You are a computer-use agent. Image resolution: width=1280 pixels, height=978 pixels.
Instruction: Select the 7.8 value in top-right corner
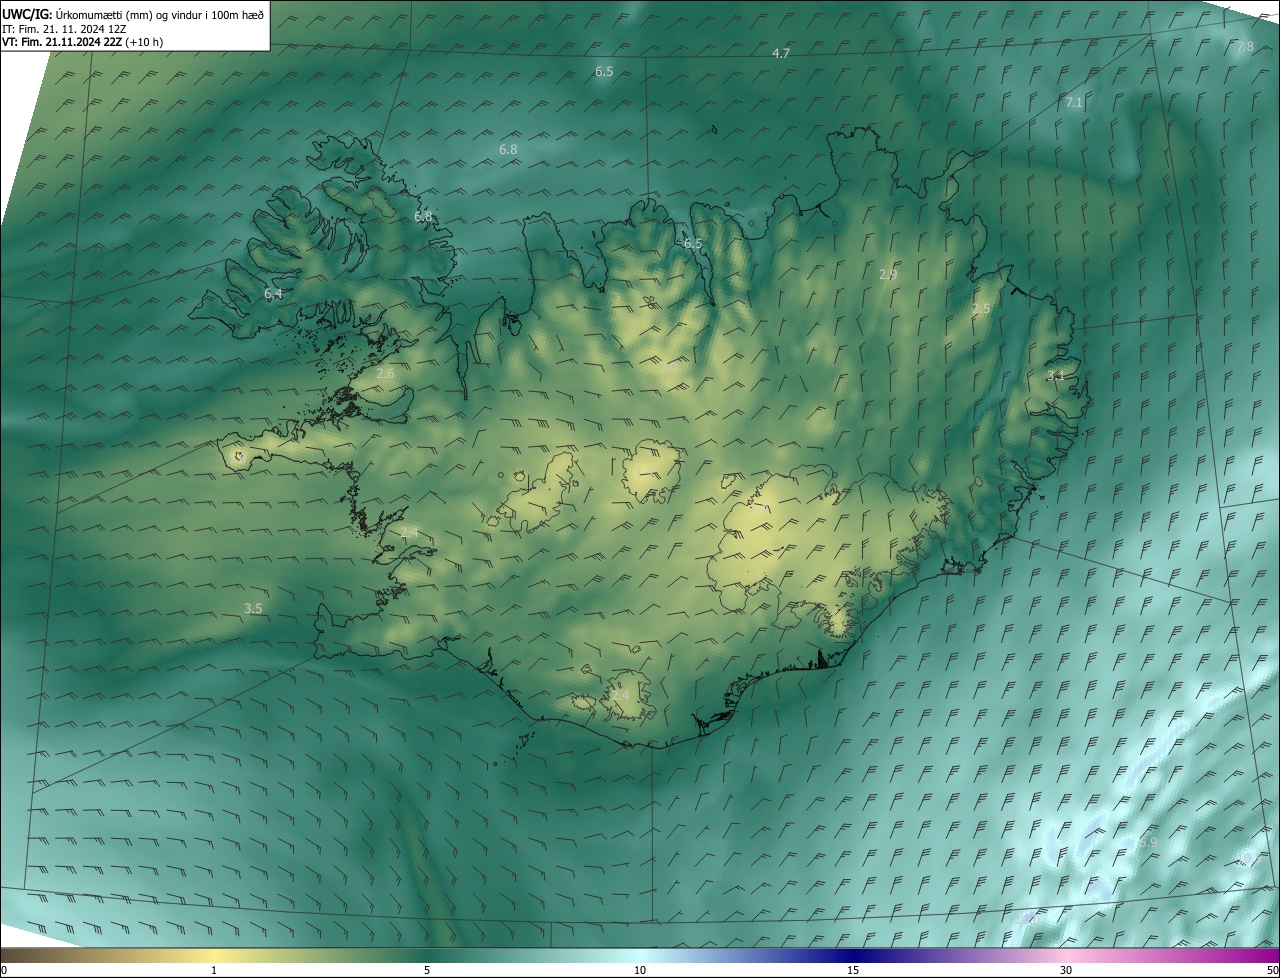click(1245, 47)
